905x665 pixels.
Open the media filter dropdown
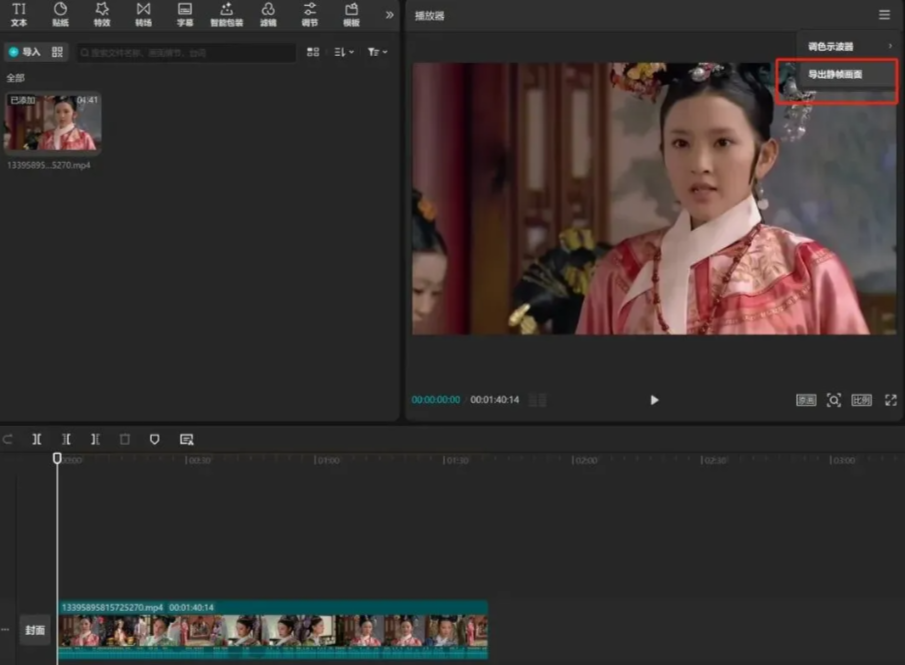click(x=377, y=52)
